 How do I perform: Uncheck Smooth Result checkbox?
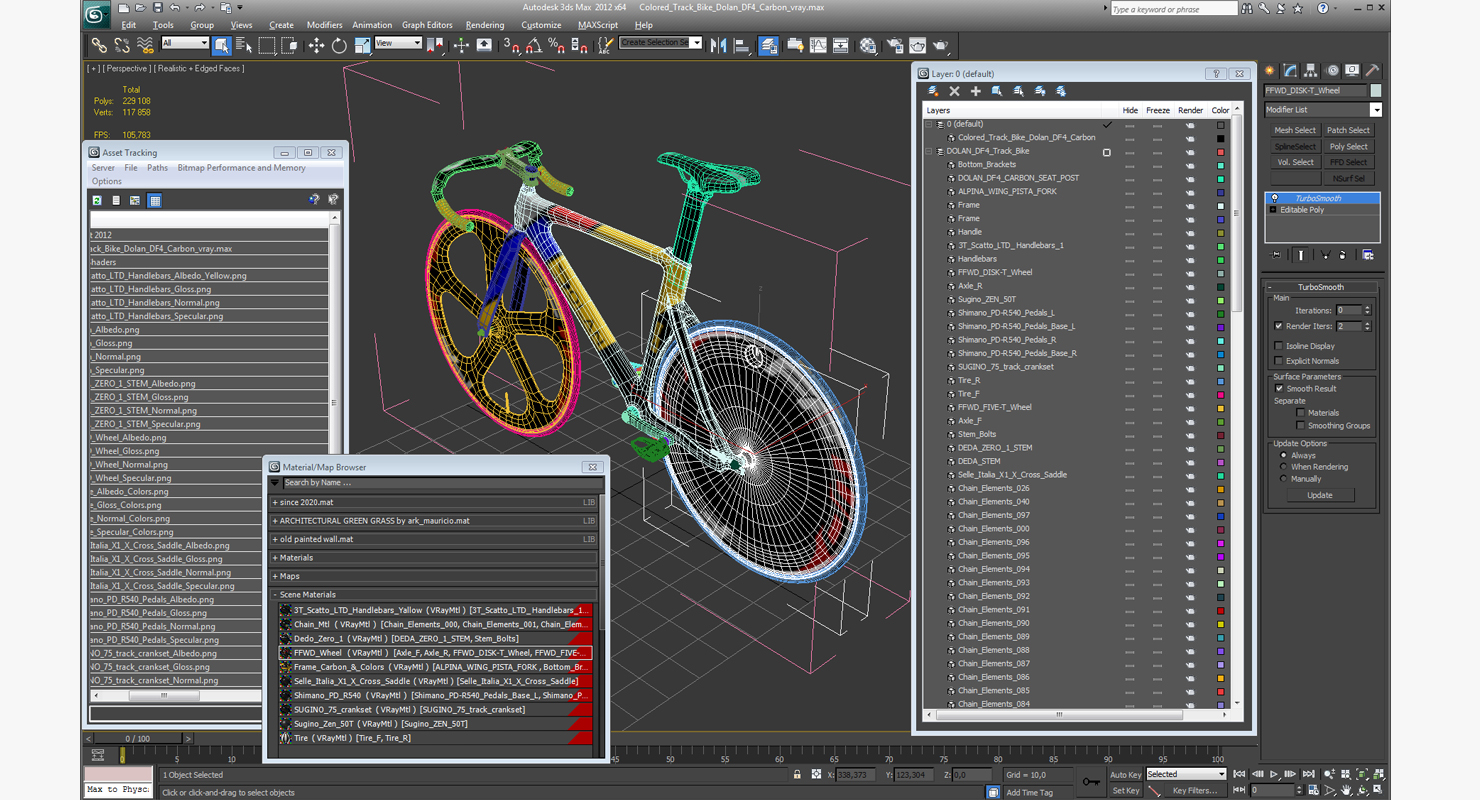coord(1279,389)
